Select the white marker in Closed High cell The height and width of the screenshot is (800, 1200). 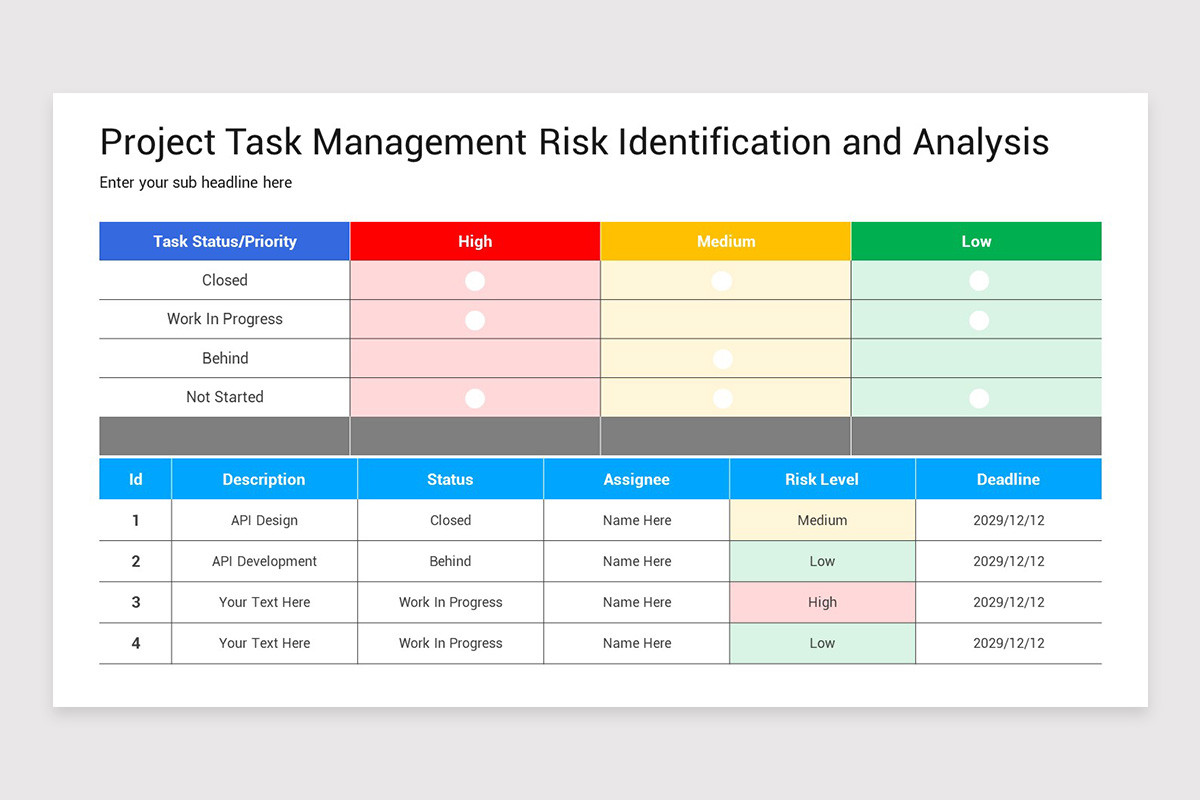click(474, 281)
